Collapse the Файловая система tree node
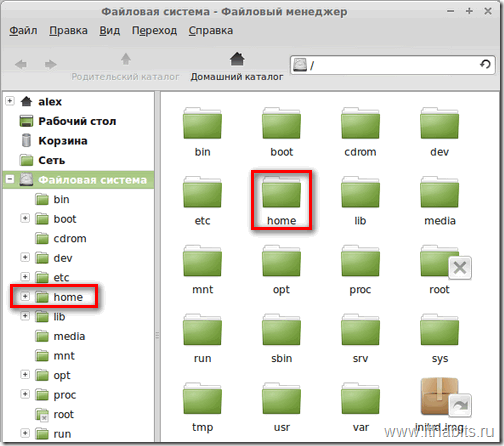The width and height of the screenshot is (504, 446). point(10,179)
